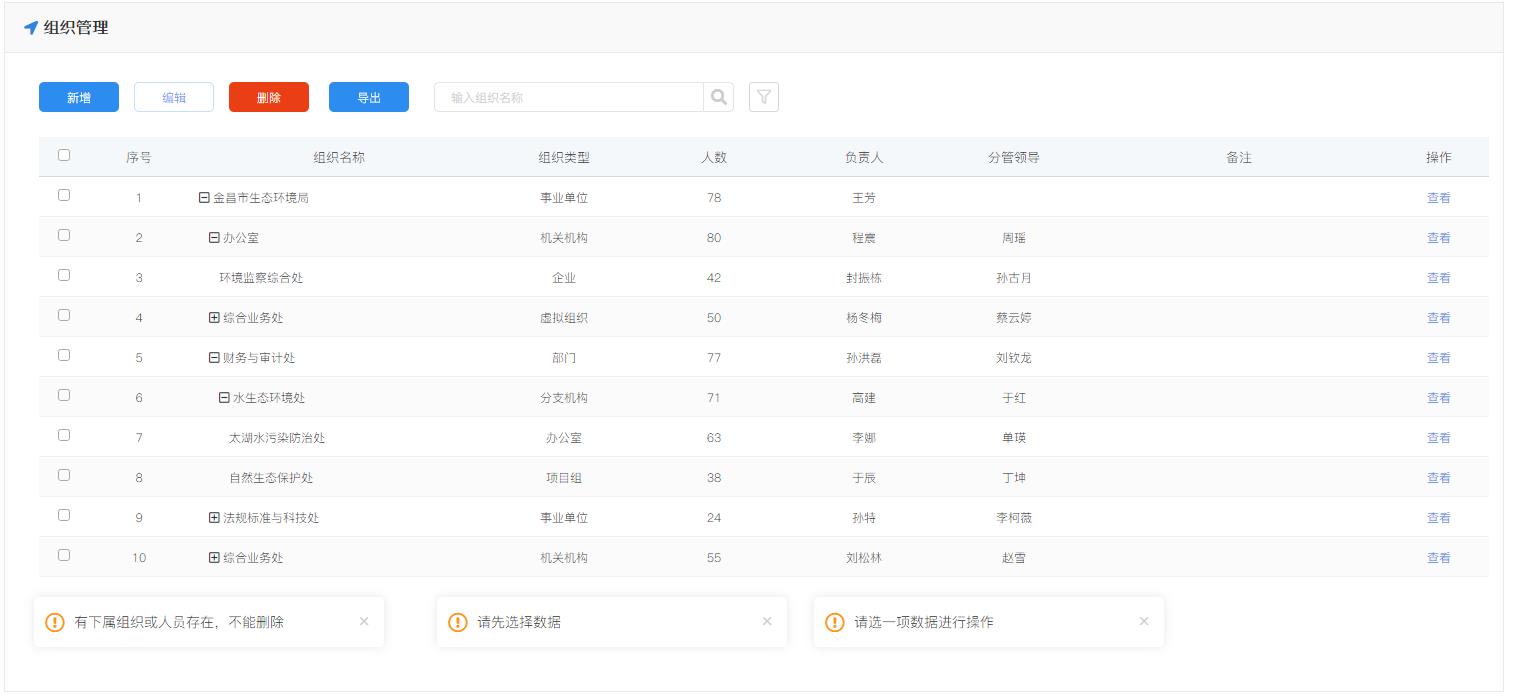Check 太湖水污染防治处 row checkbox
1515x700 pixels.
click(x=64, y=435)
